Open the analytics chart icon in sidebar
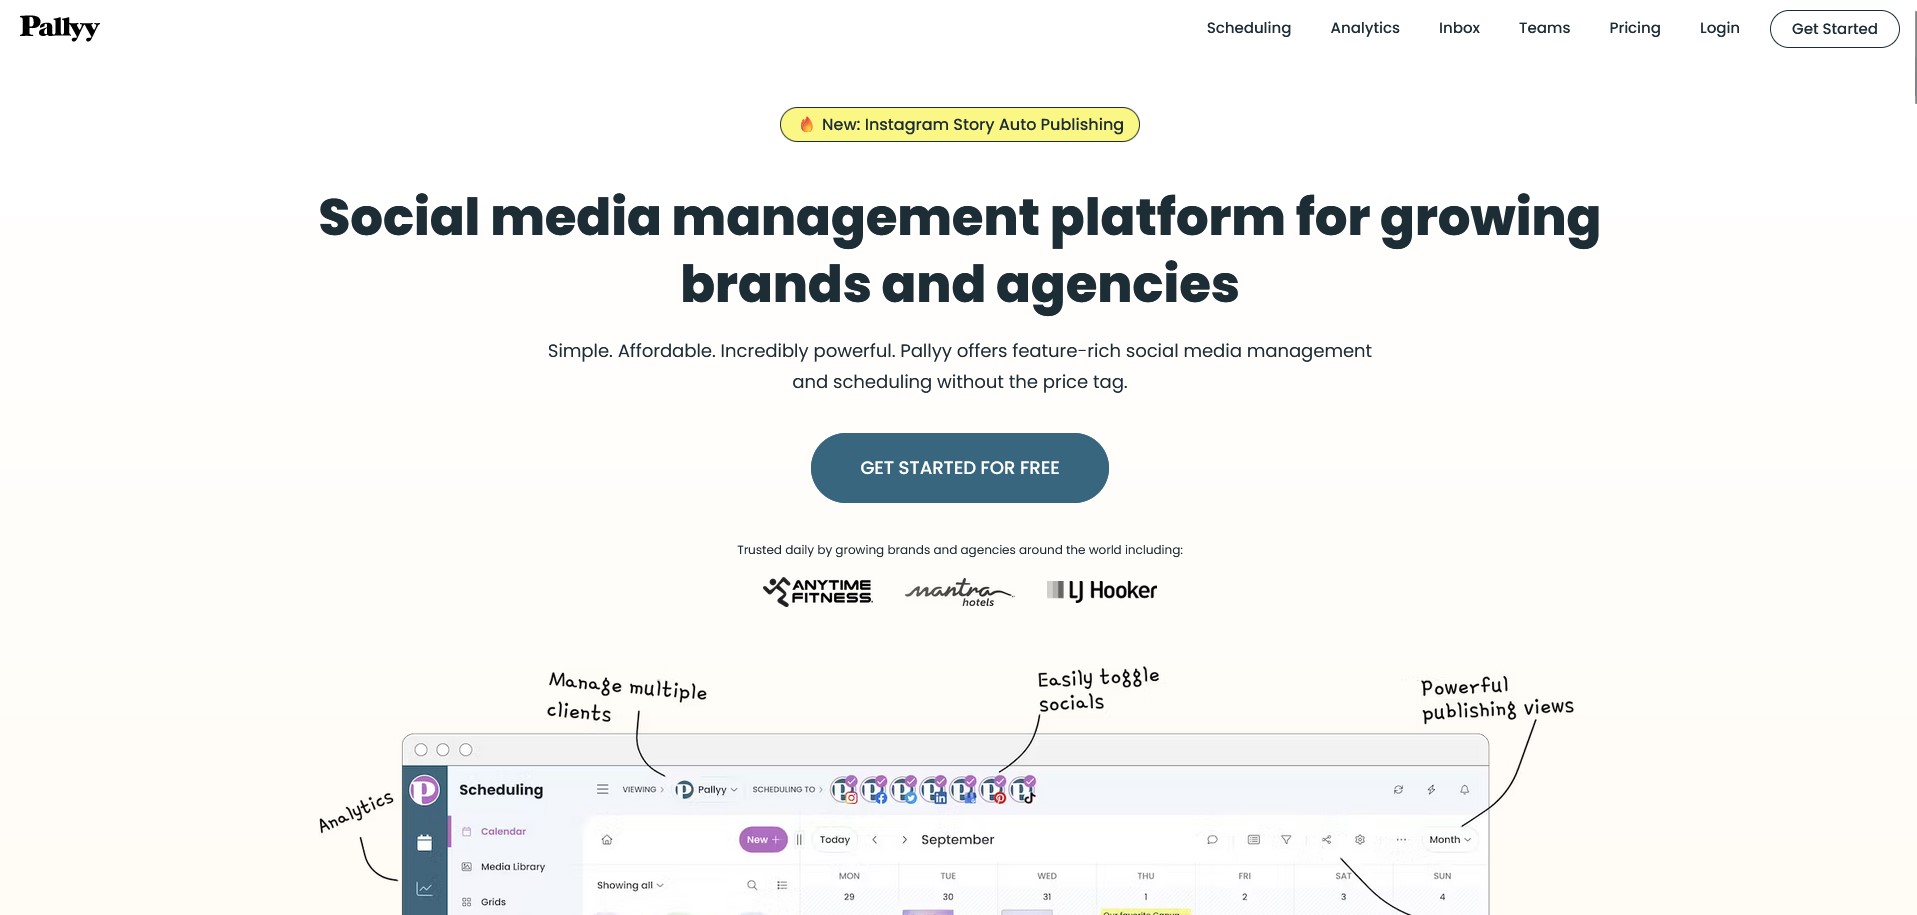 pos(424,888)
